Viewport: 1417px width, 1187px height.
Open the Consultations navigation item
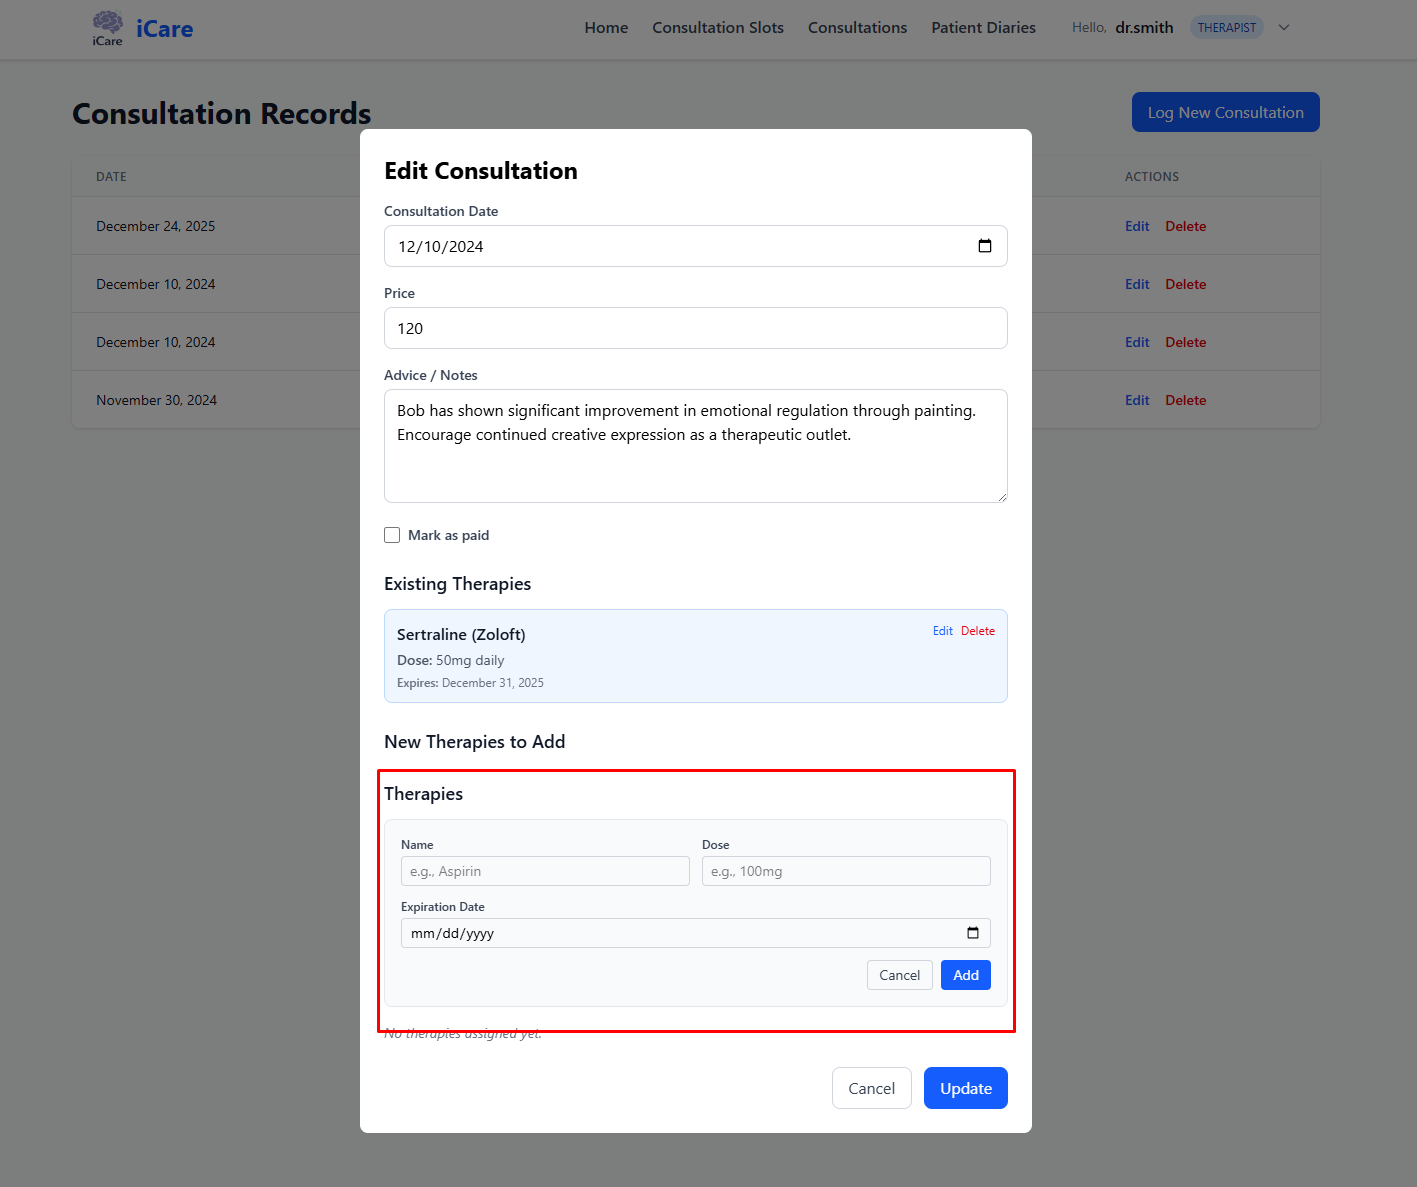click(857, 28)
